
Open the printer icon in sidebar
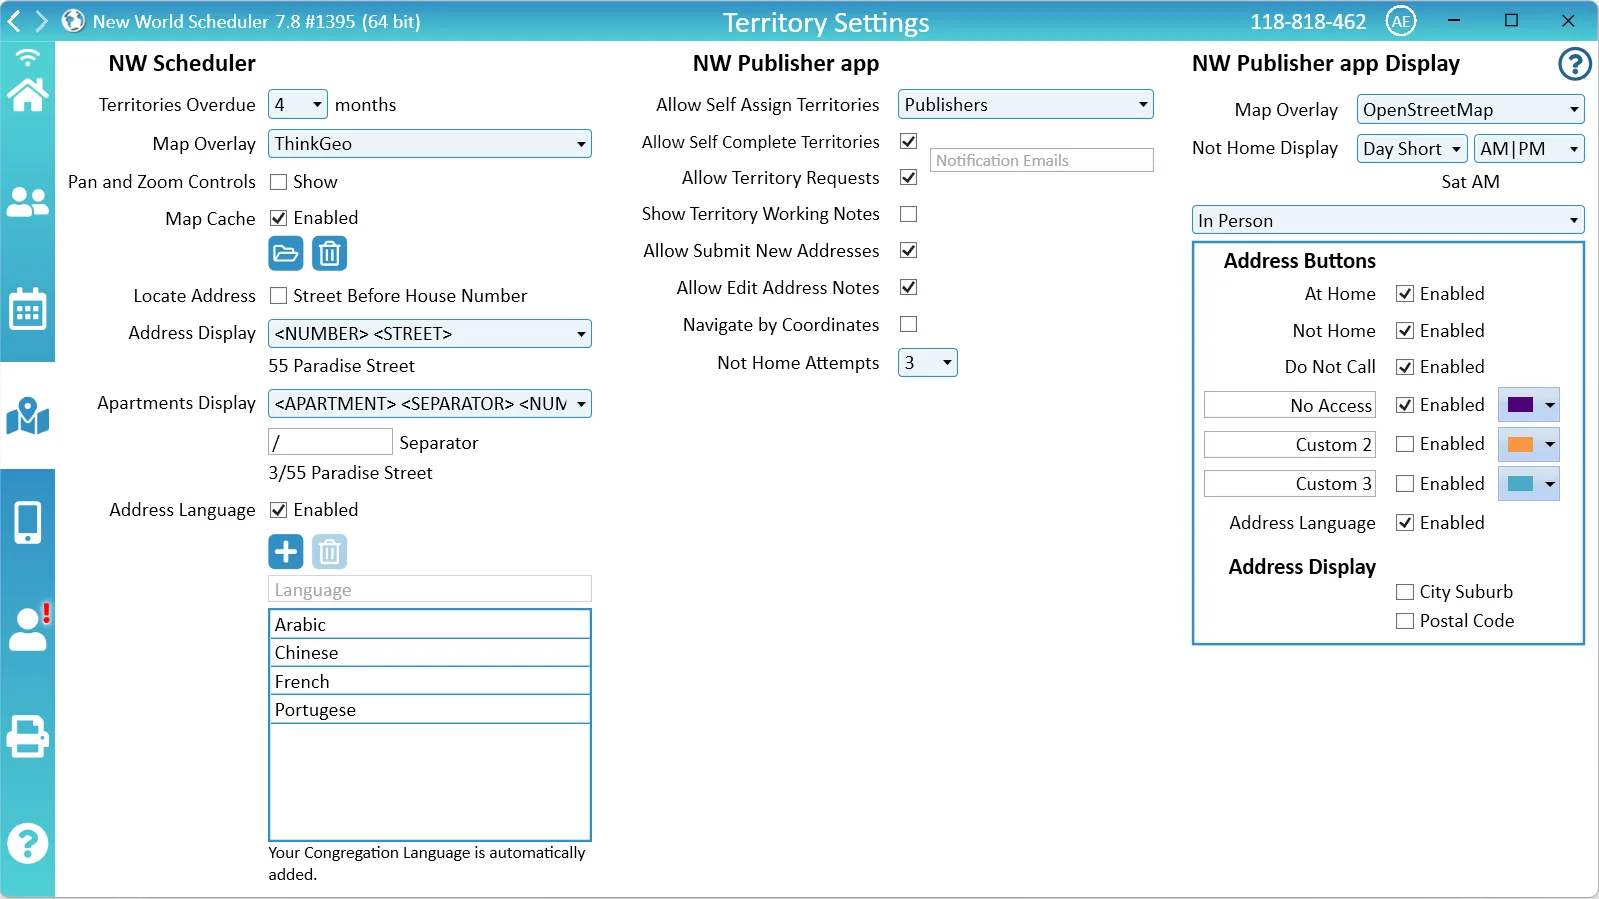coord(27,737)
